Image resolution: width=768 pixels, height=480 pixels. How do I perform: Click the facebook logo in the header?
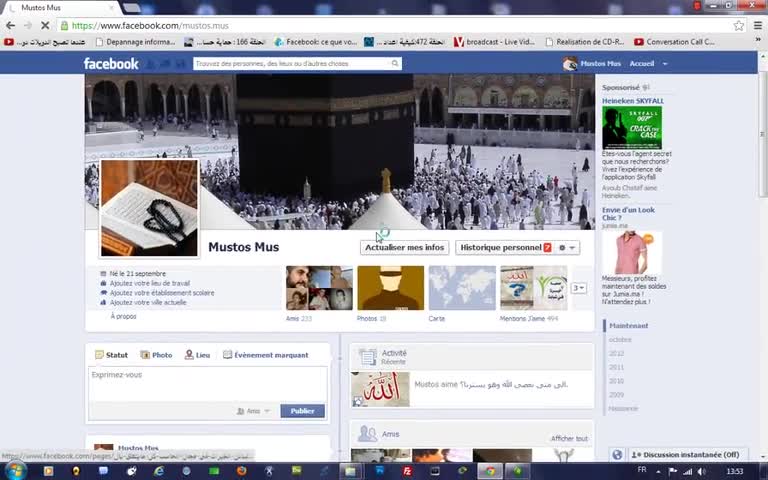point(111,64)
